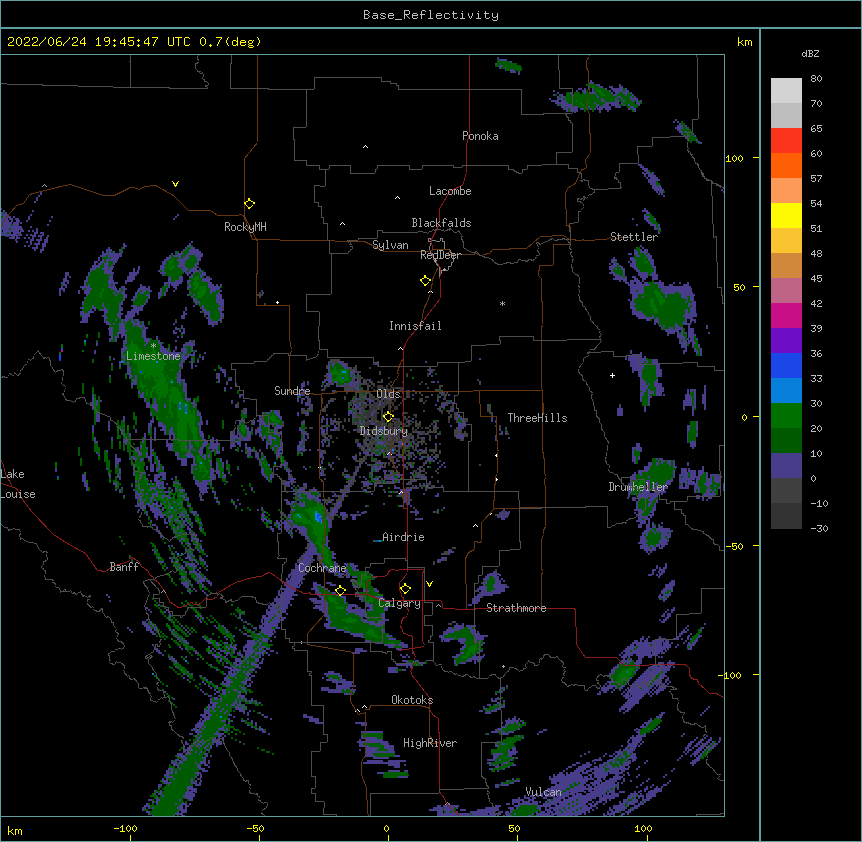
Task: Click the yellow 54 dBZ legend swatch
Action: click(786, 215)
